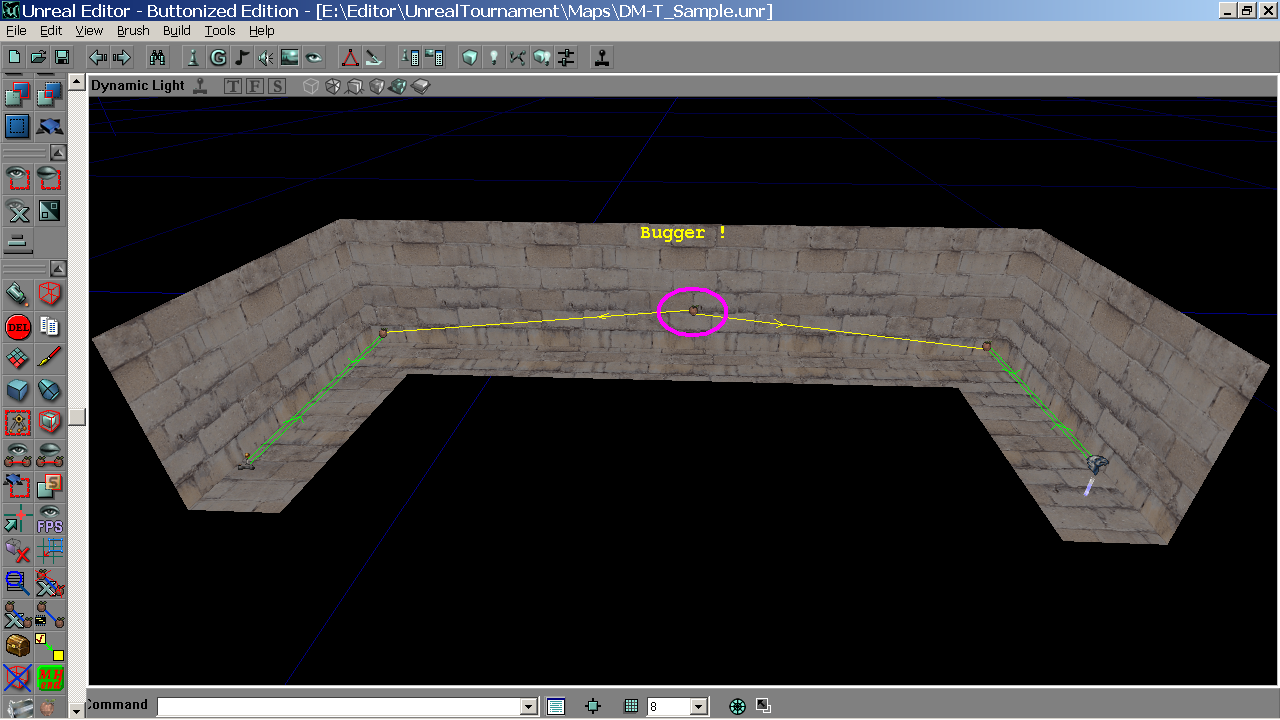This screenshot has height=720, width=1280.
Task: Click the Build Geometry cube icon
Action: point(470,58)
